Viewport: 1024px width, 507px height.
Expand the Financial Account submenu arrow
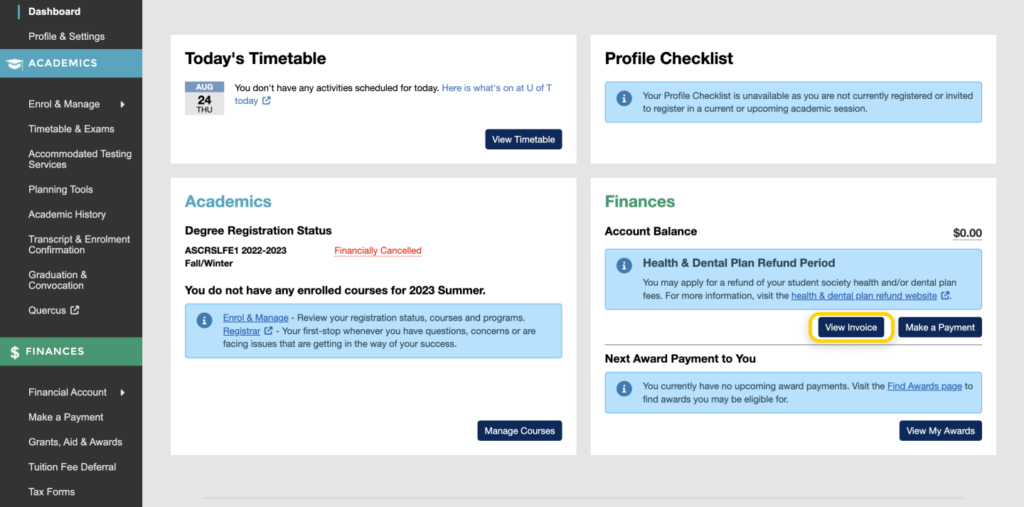[x=122, y=392]
